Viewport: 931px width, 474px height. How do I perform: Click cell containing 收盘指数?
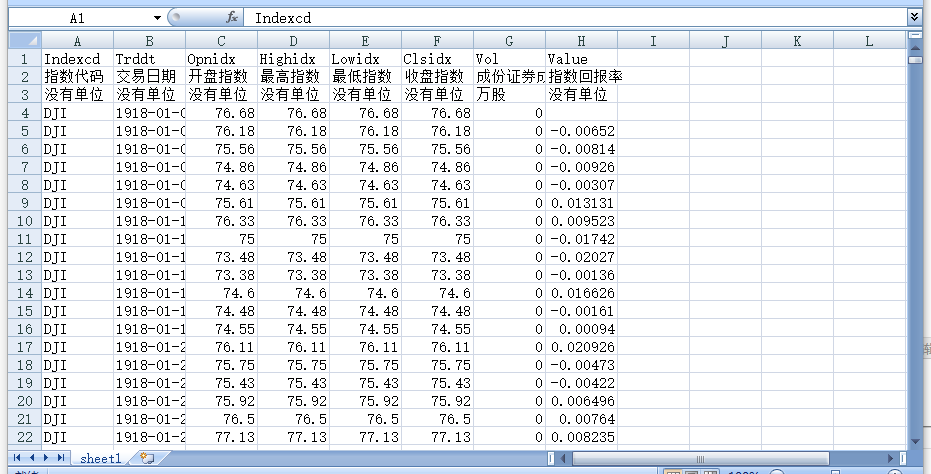(x=437, y=77)
